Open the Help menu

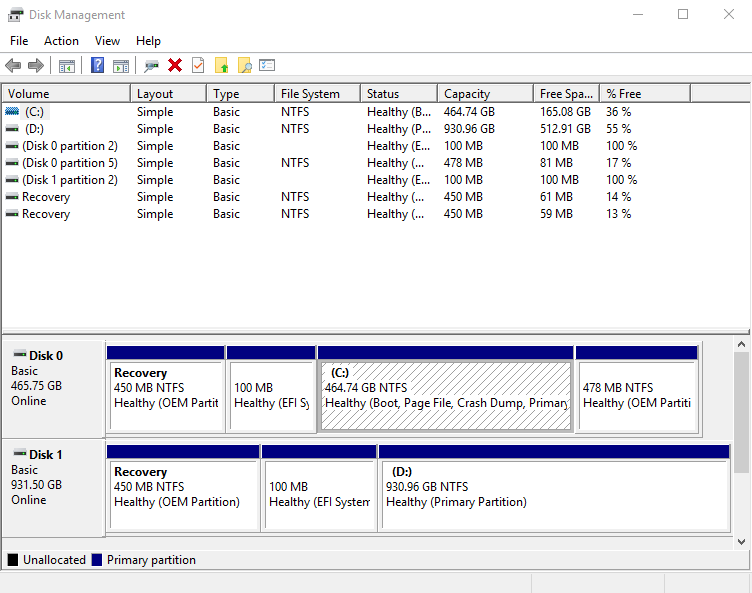(x=148, y=41)
